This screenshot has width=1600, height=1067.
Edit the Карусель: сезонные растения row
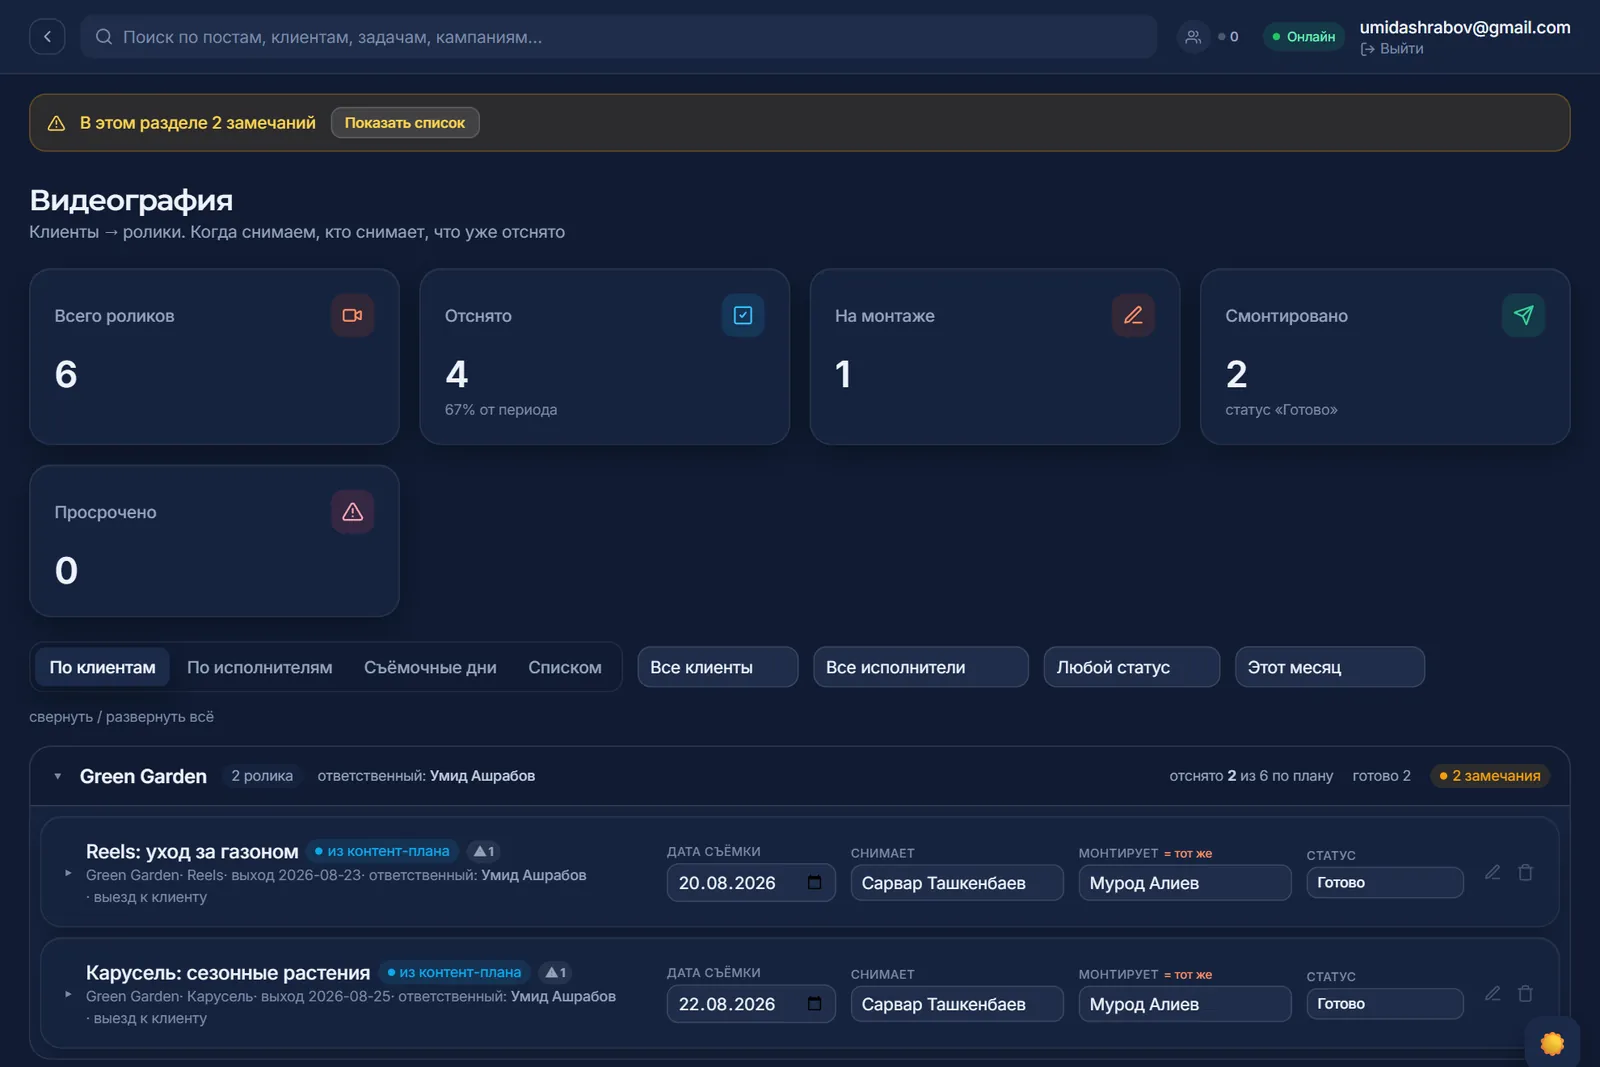tap(1492, 993)
